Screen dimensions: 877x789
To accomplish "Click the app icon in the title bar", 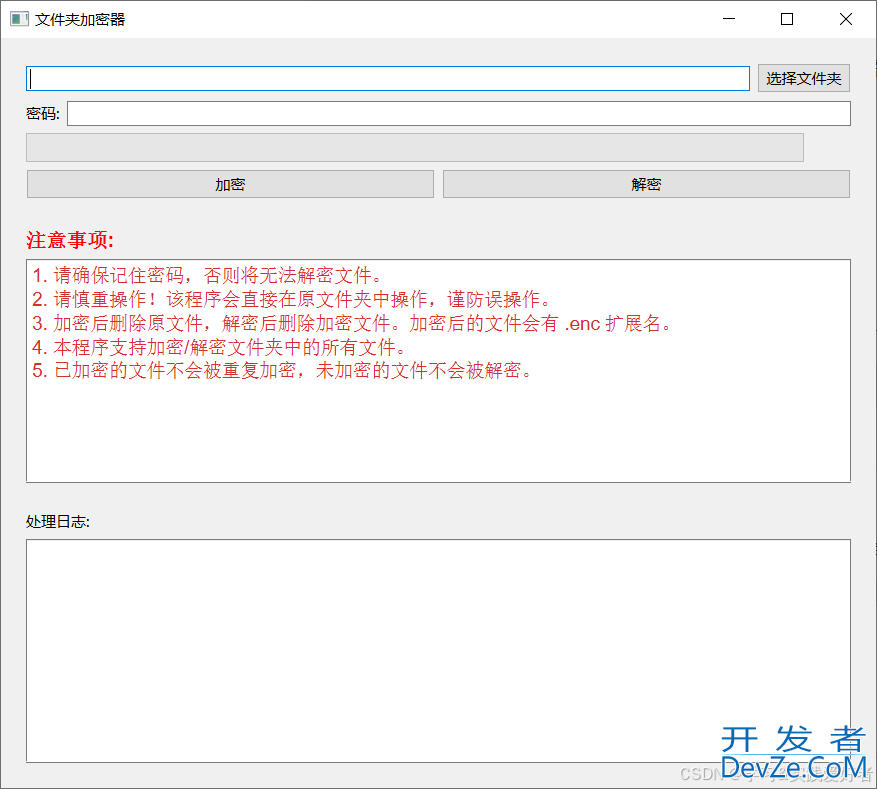I will 19,19.
